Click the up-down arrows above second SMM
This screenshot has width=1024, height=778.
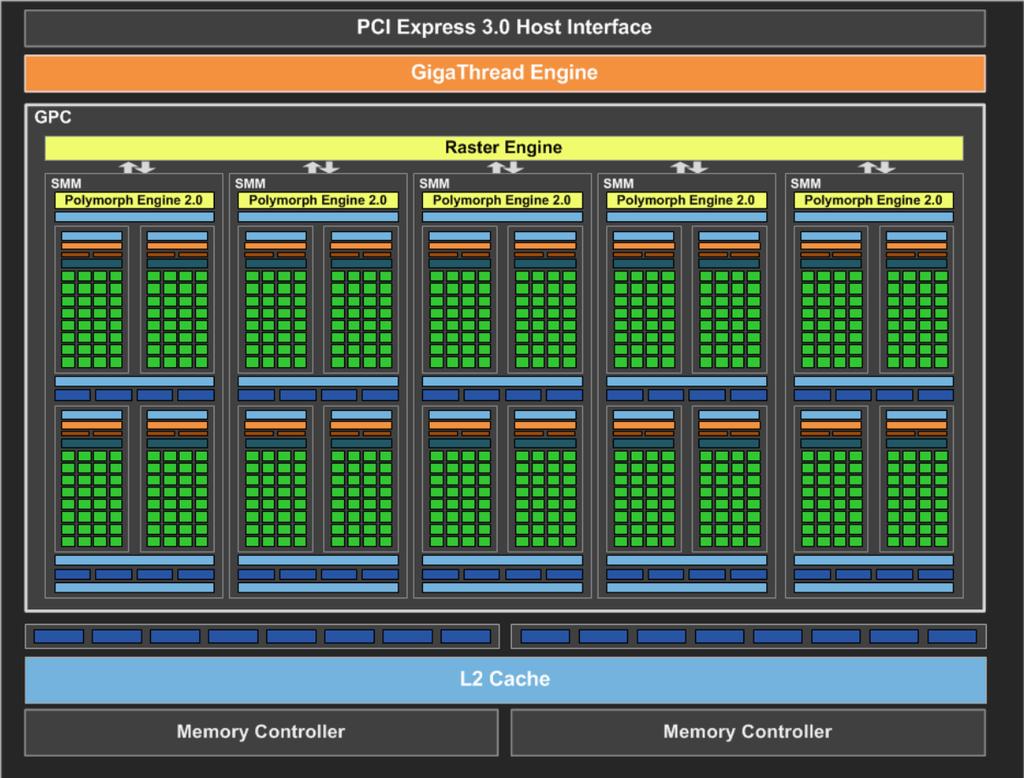click(x=321, y=167)
